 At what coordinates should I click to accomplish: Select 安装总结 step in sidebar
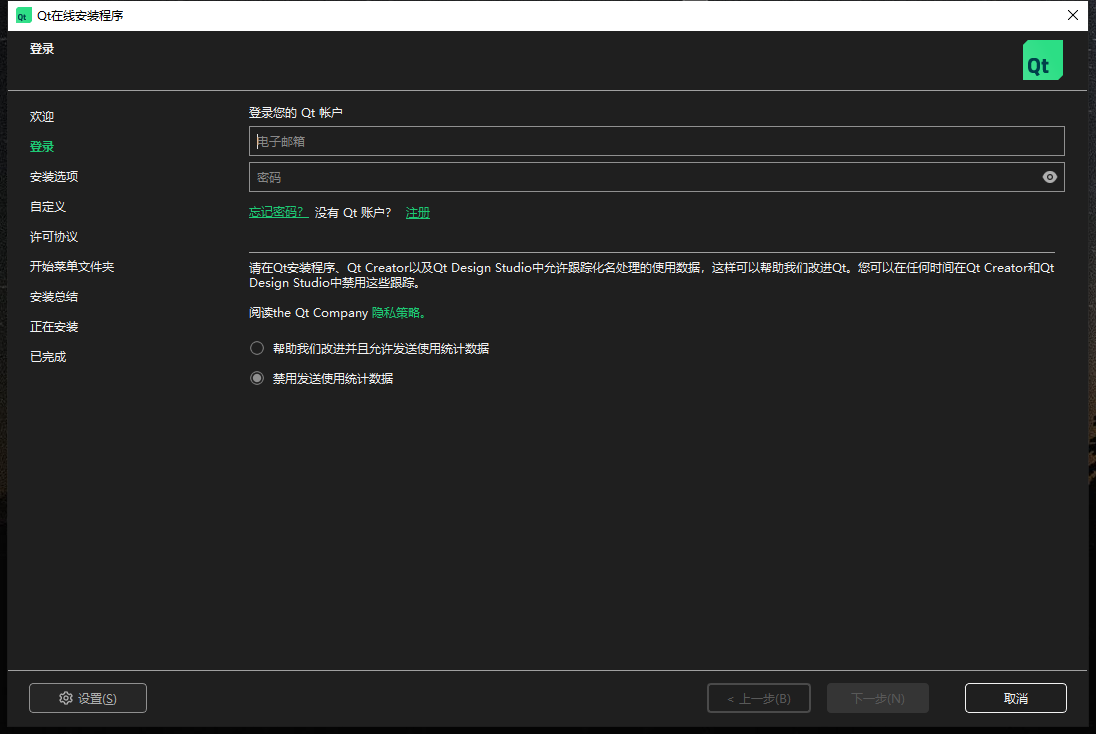point(54,296)
